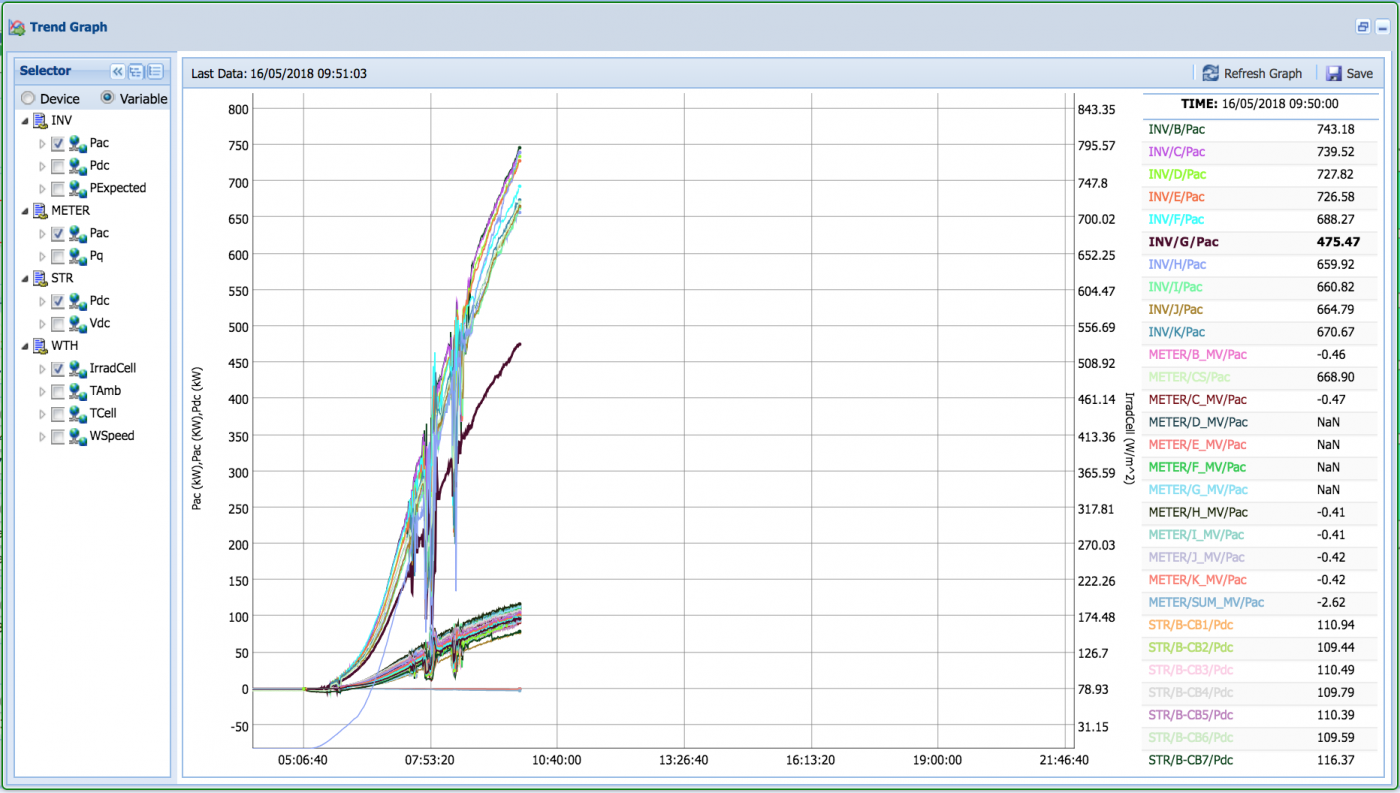Click the Refresh Graph button label
The height and width of the screenshot is (793, 1400).
(1263, 73)
